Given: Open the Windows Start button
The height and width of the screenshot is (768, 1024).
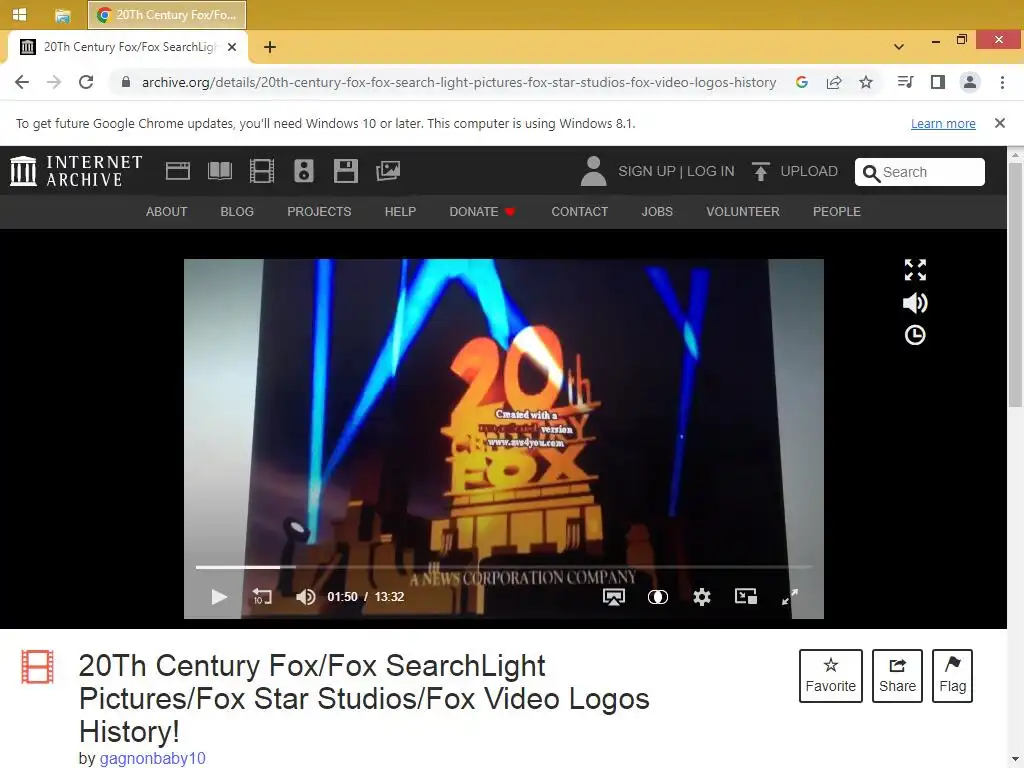Looking at the screenshot, I should [20, 14].
